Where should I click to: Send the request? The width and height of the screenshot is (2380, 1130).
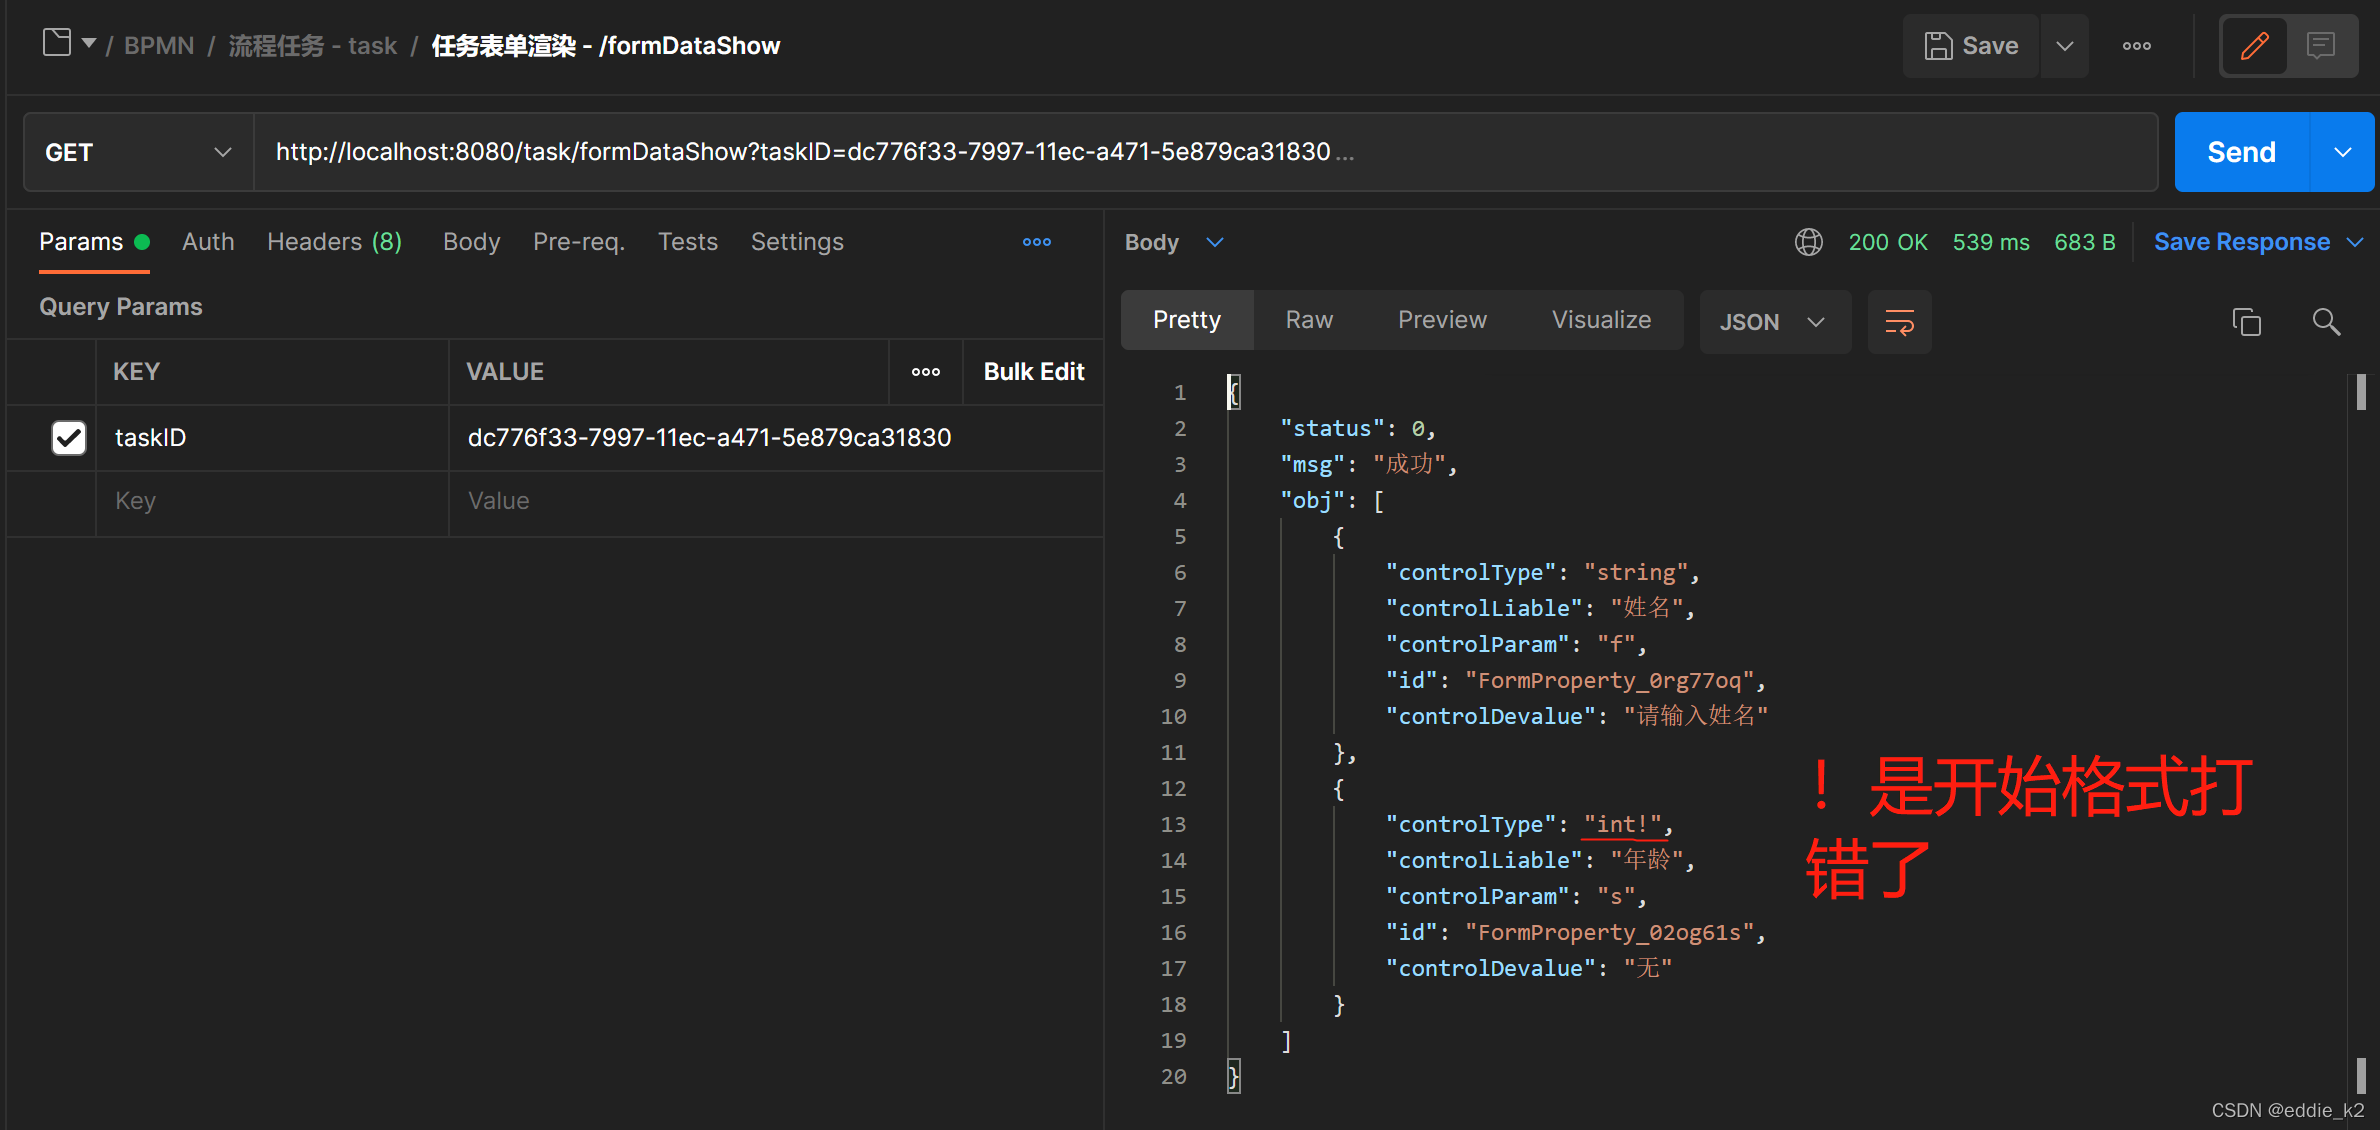click(x=2242, y=152)
